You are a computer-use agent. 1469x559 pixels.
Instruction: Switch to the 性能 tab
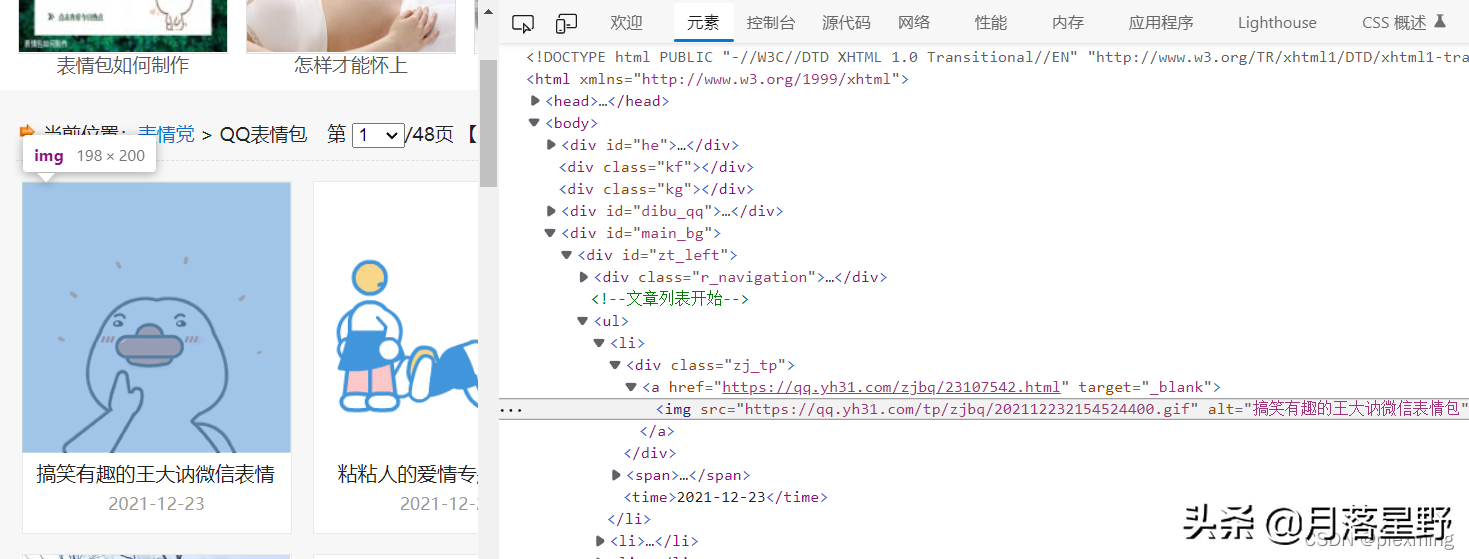point(991,23)
